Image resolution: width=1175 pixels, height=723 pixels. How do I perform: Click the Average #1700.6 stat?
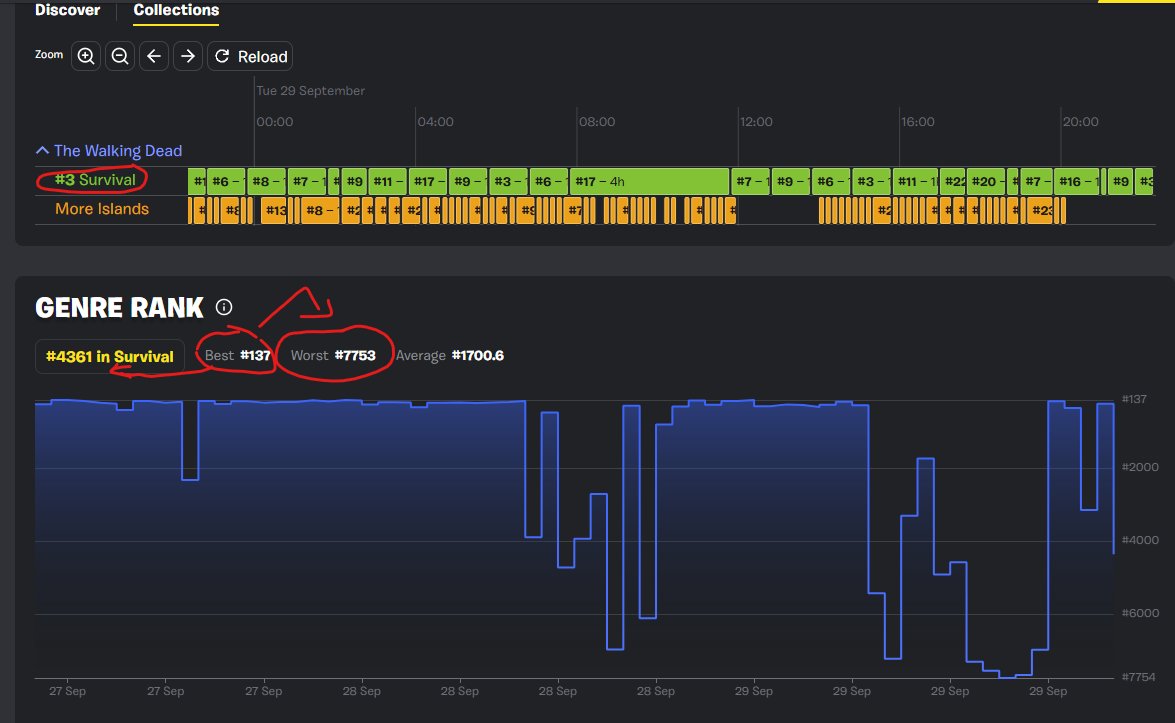tap(450, 355)
